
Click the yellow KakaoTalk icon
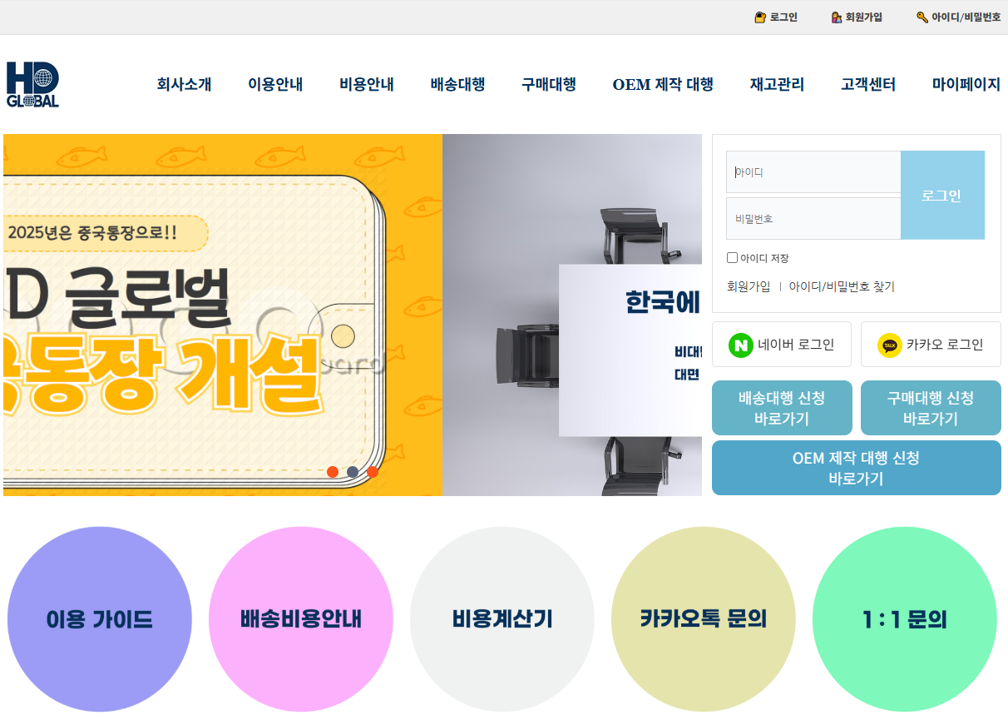point(890,345)
